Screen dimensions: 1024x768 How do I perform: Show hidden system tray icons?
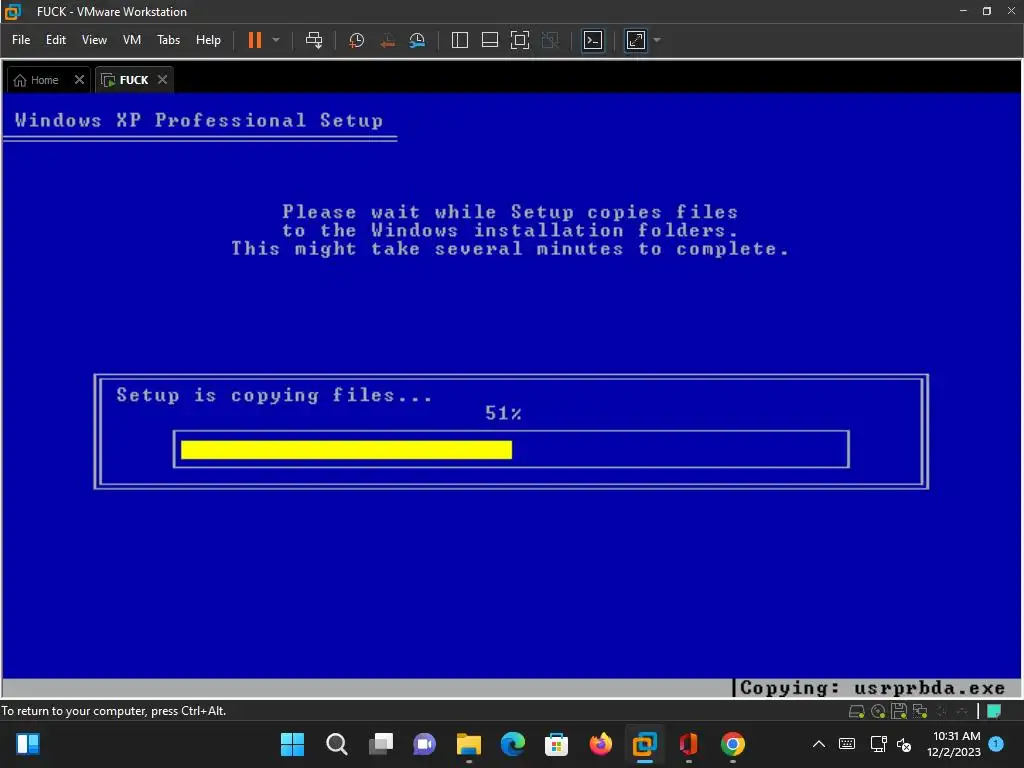(818, 744)
